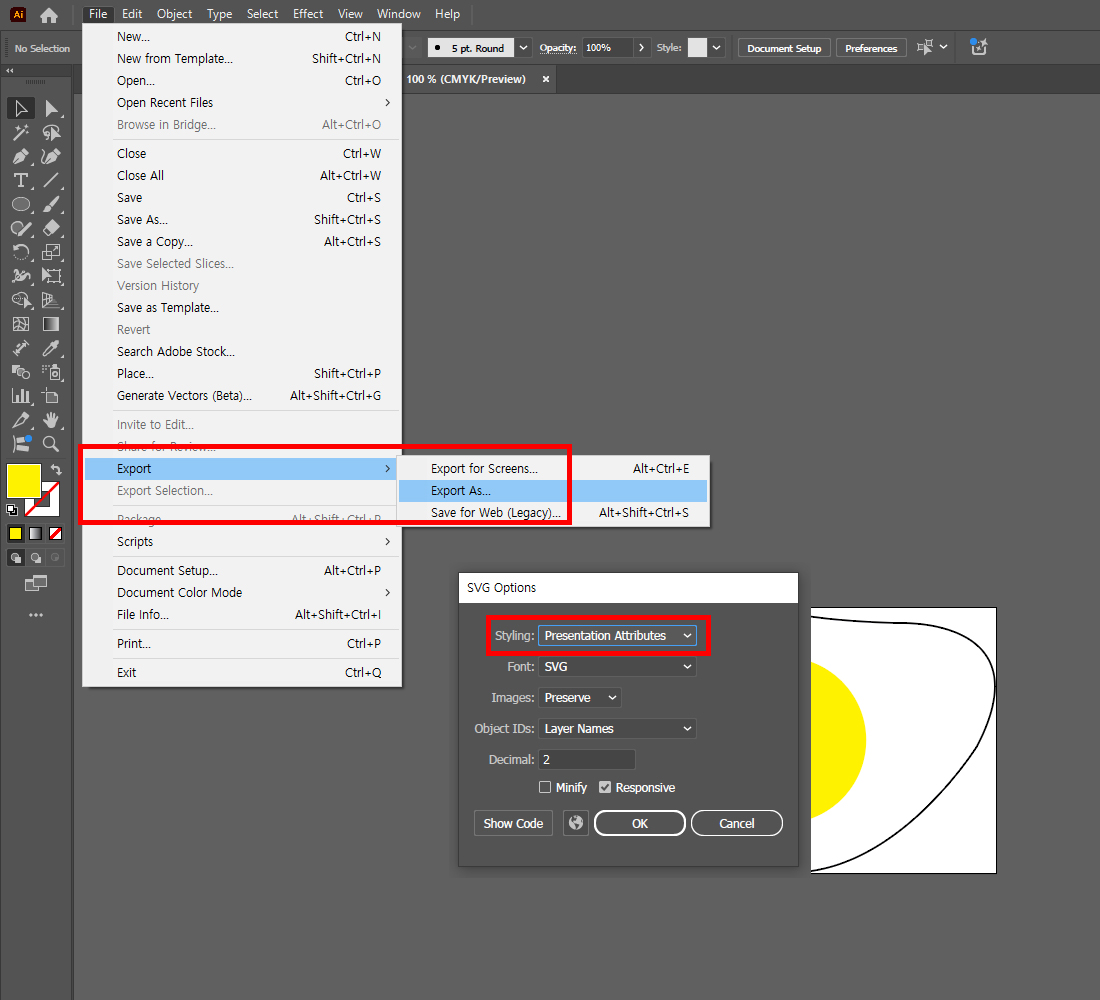Set the paint mode to Color
1100x1000 pixels.
pos(15,533)
